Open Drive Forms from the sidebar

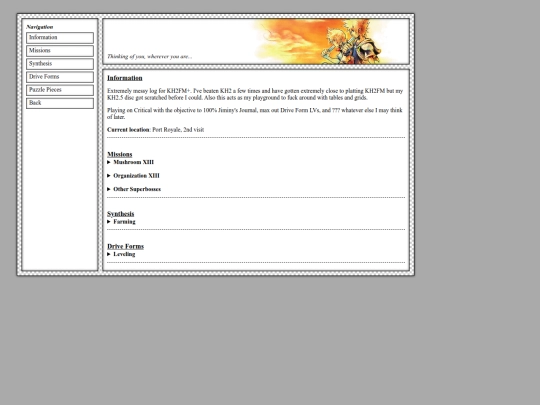[60, 77]
